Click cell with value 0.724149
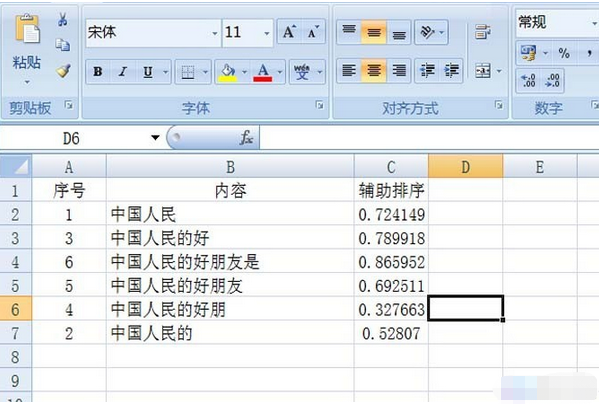Viewport: 599px width, 404px height. (x=391, y=214)
